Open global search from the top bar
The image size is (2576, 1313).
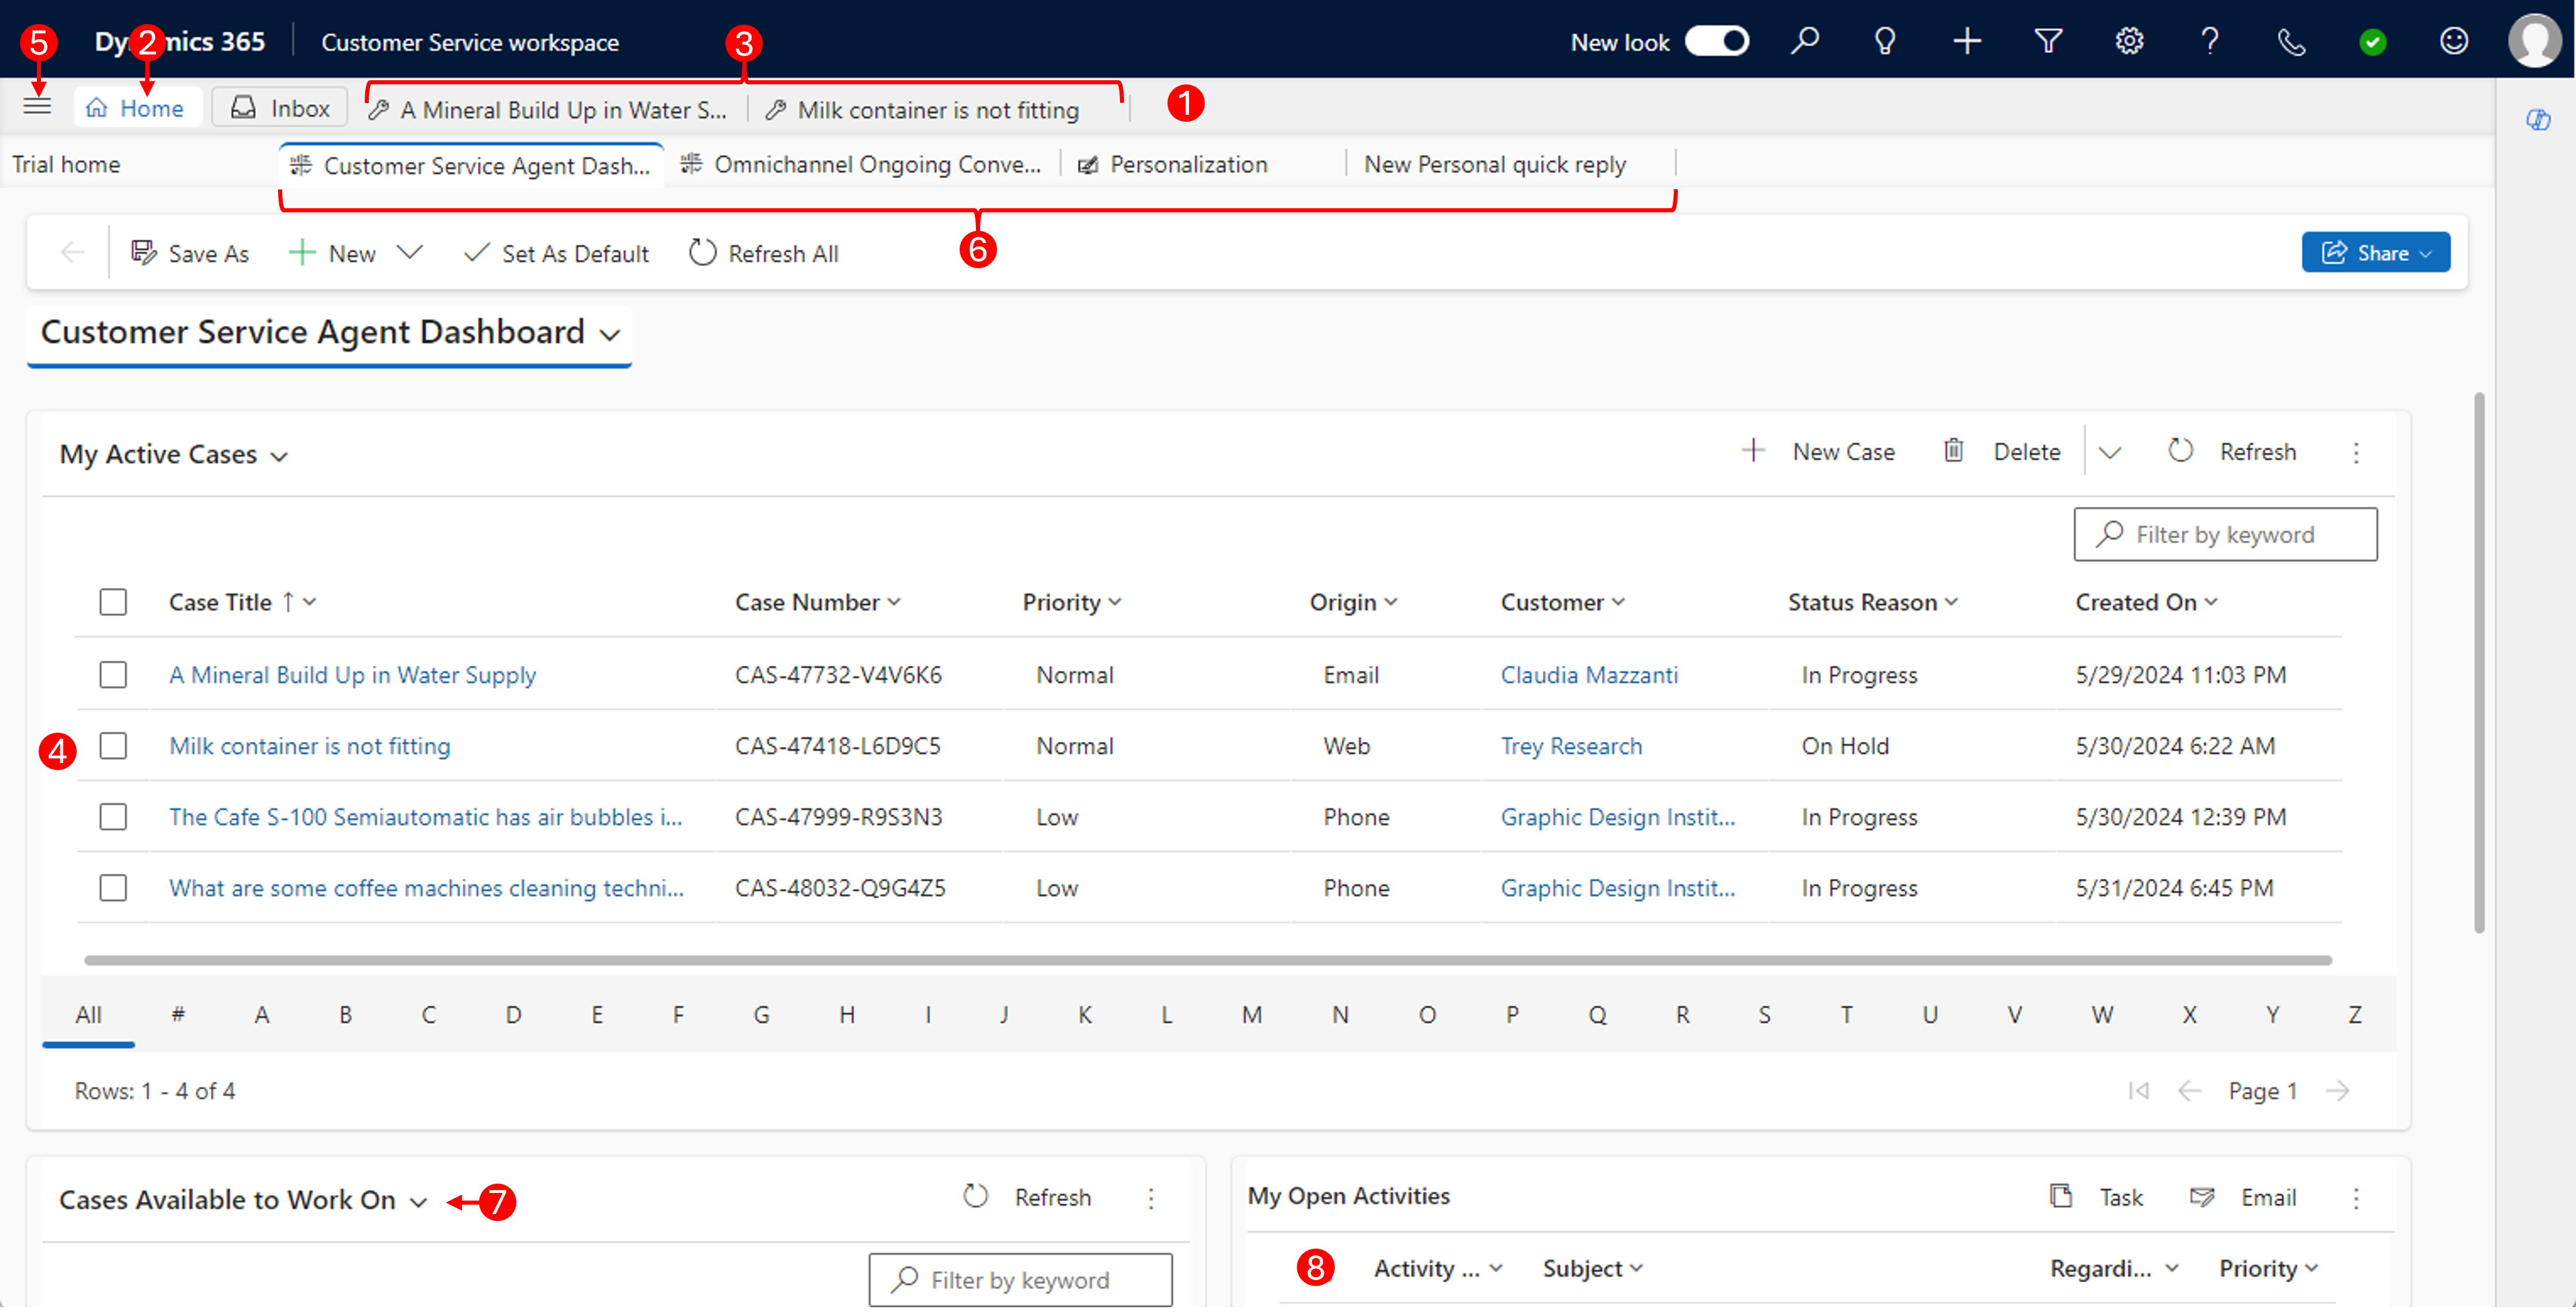click(x=1806, y=41)
